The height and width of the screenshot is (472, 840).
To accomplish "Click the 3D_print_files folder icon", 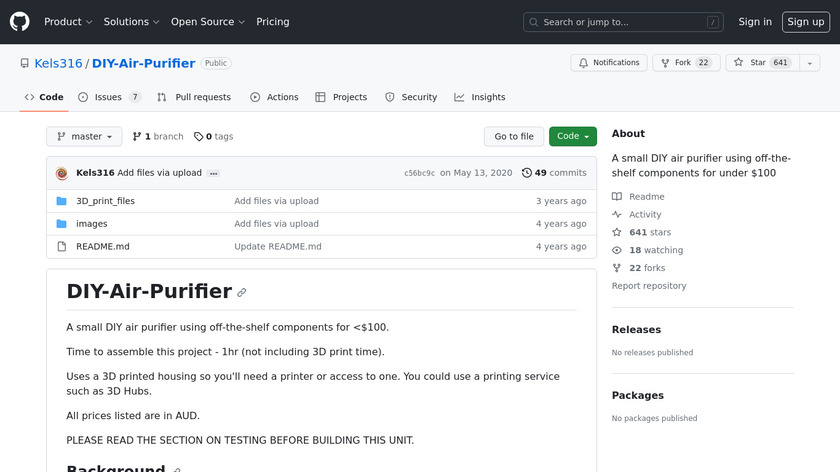I will [62, 201].
